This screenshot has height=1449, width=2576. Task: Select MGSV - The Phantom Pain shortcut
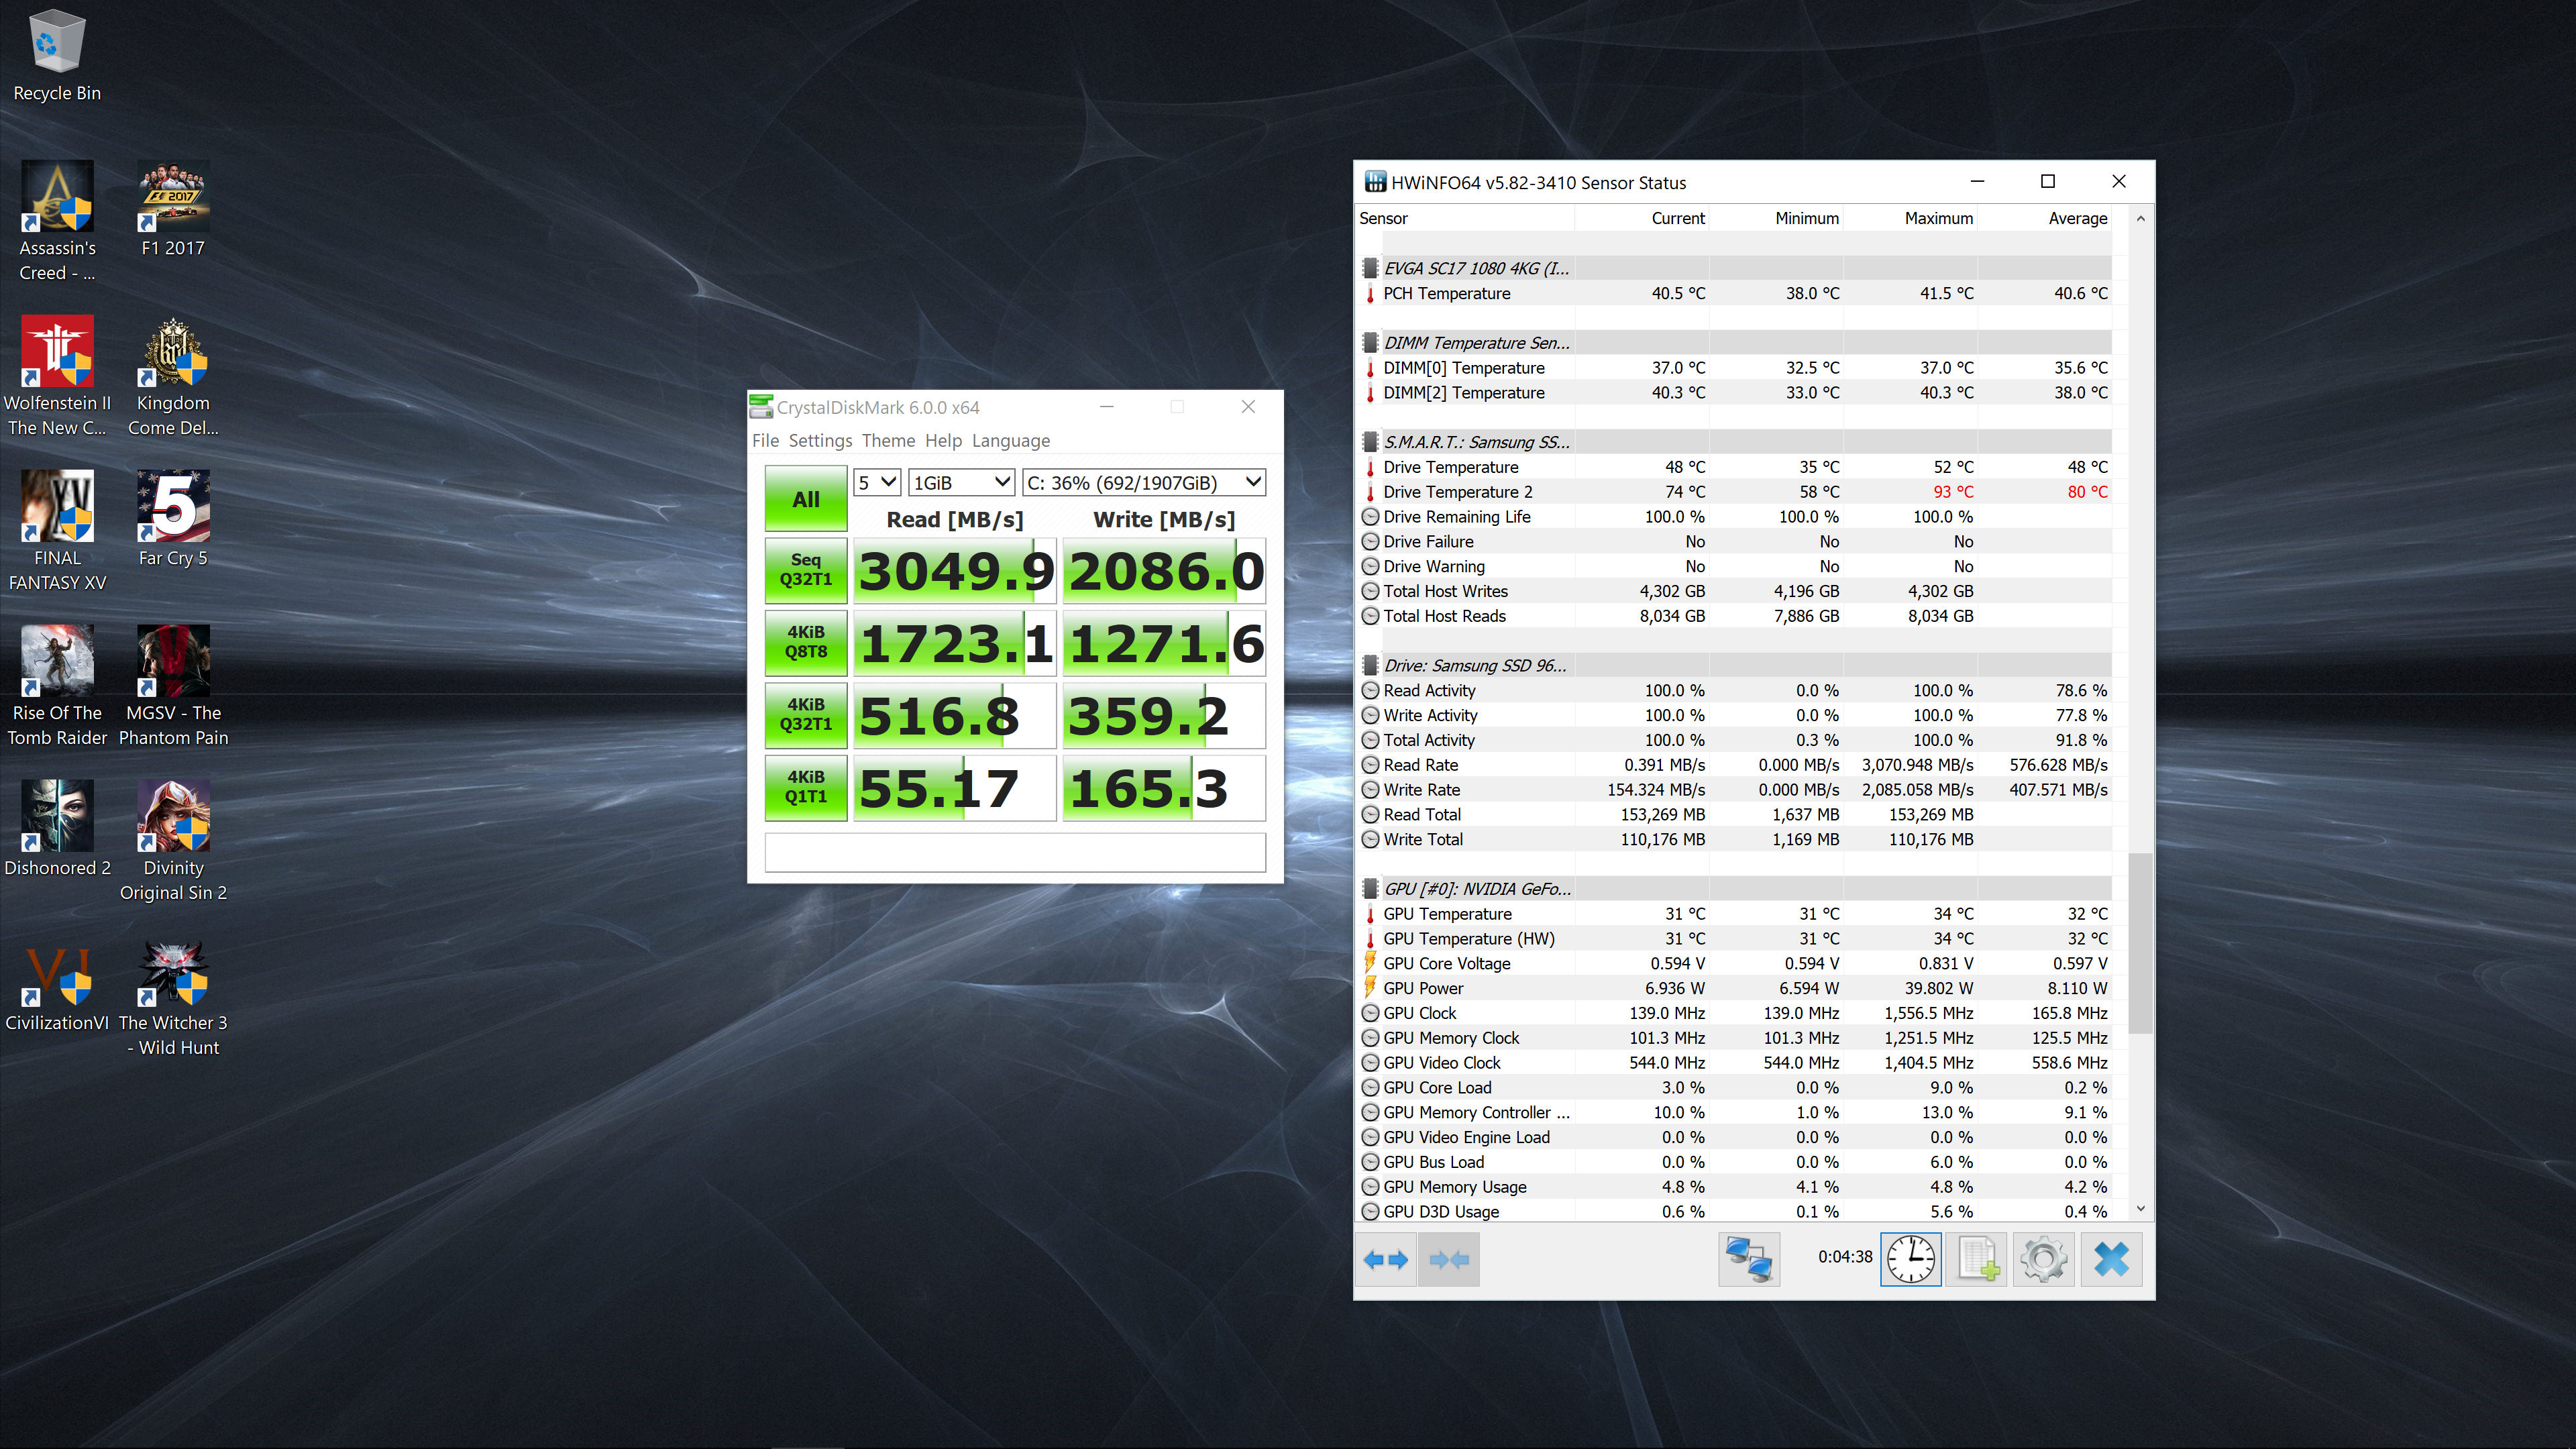coord(173,686)
